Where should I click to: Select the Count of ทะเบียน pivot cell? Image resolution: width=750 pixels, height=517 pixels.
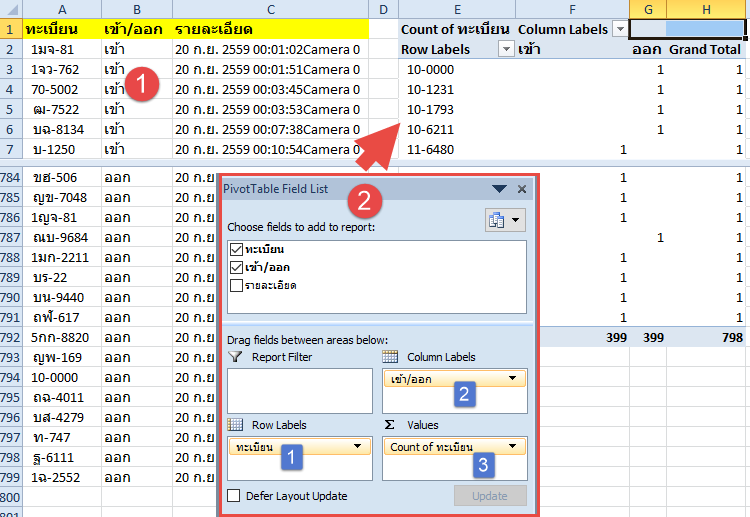457,29
